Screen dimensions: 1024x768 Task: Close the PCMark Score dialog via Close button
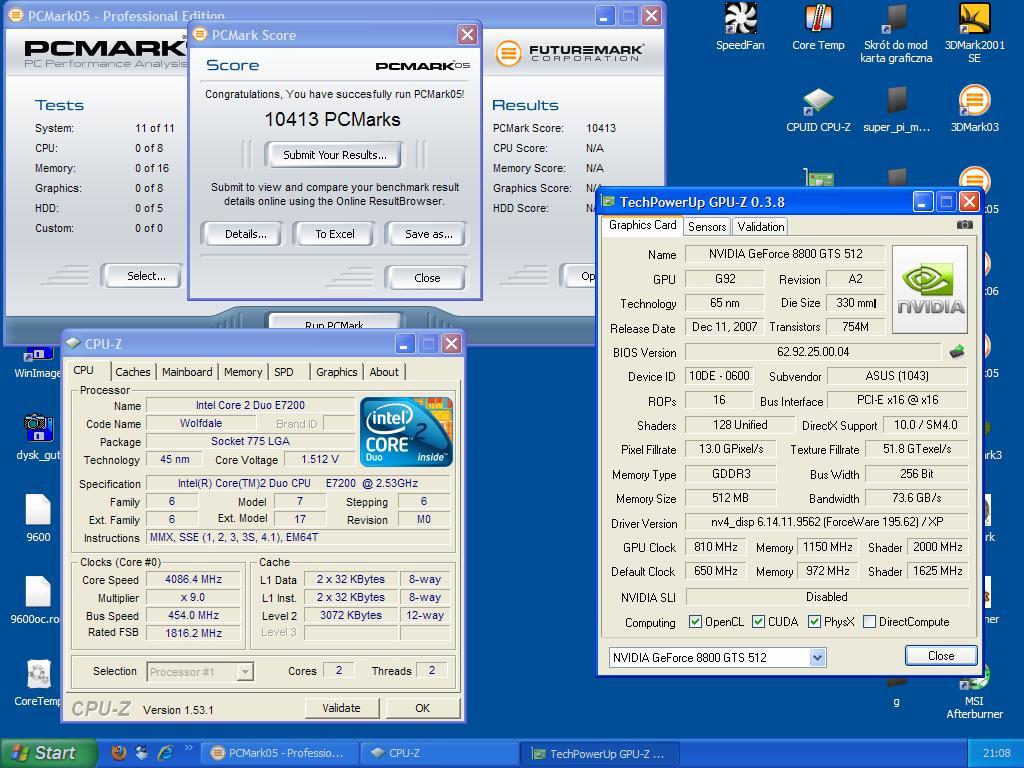pos(427,278)
